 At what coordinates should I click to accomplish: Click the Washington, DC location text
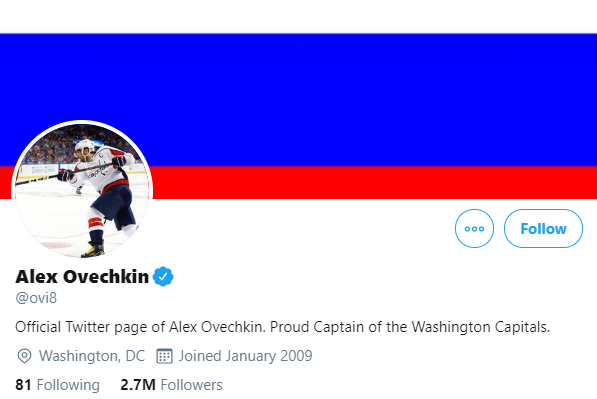92,356
